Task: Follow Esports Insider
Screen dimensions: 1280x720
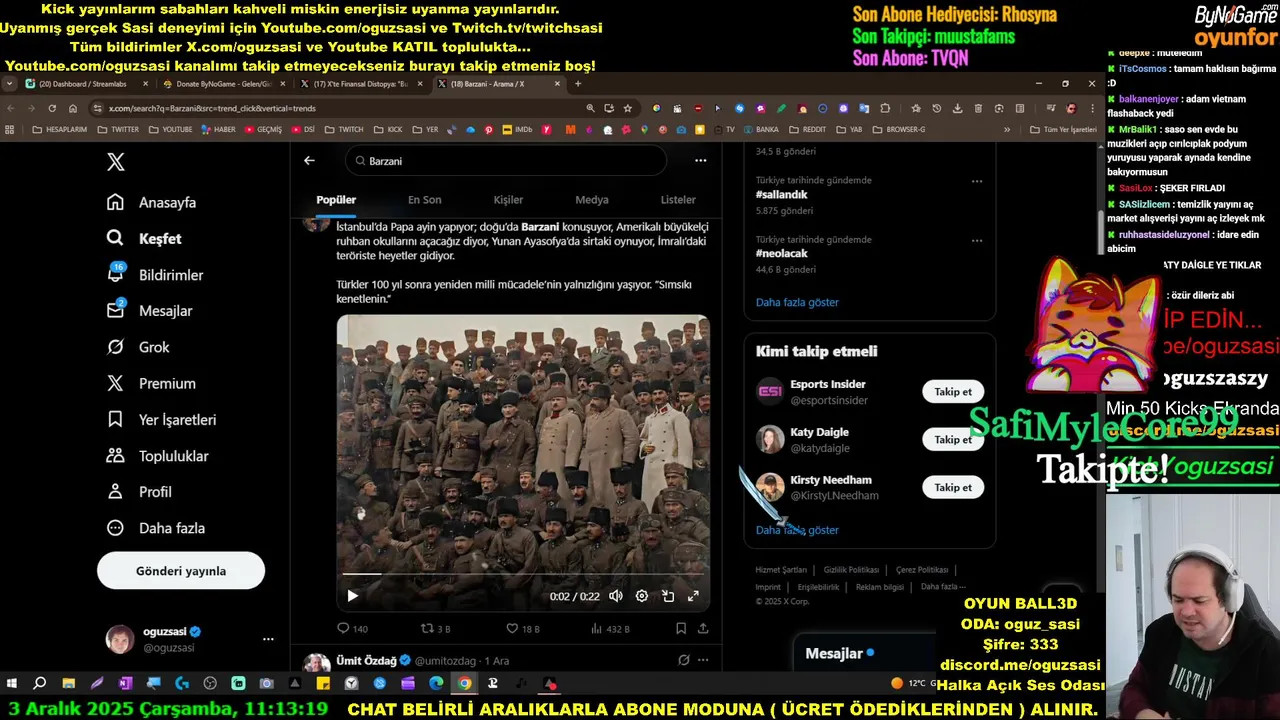Action: click(953, 392)
